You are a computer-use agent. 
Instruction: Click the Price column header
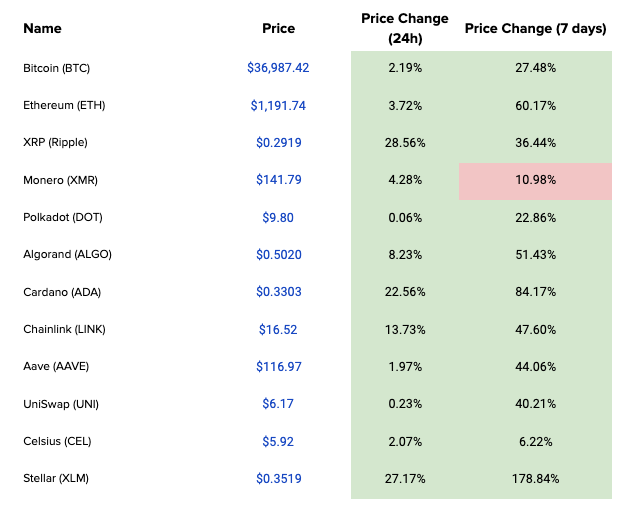tap(278, 28)
